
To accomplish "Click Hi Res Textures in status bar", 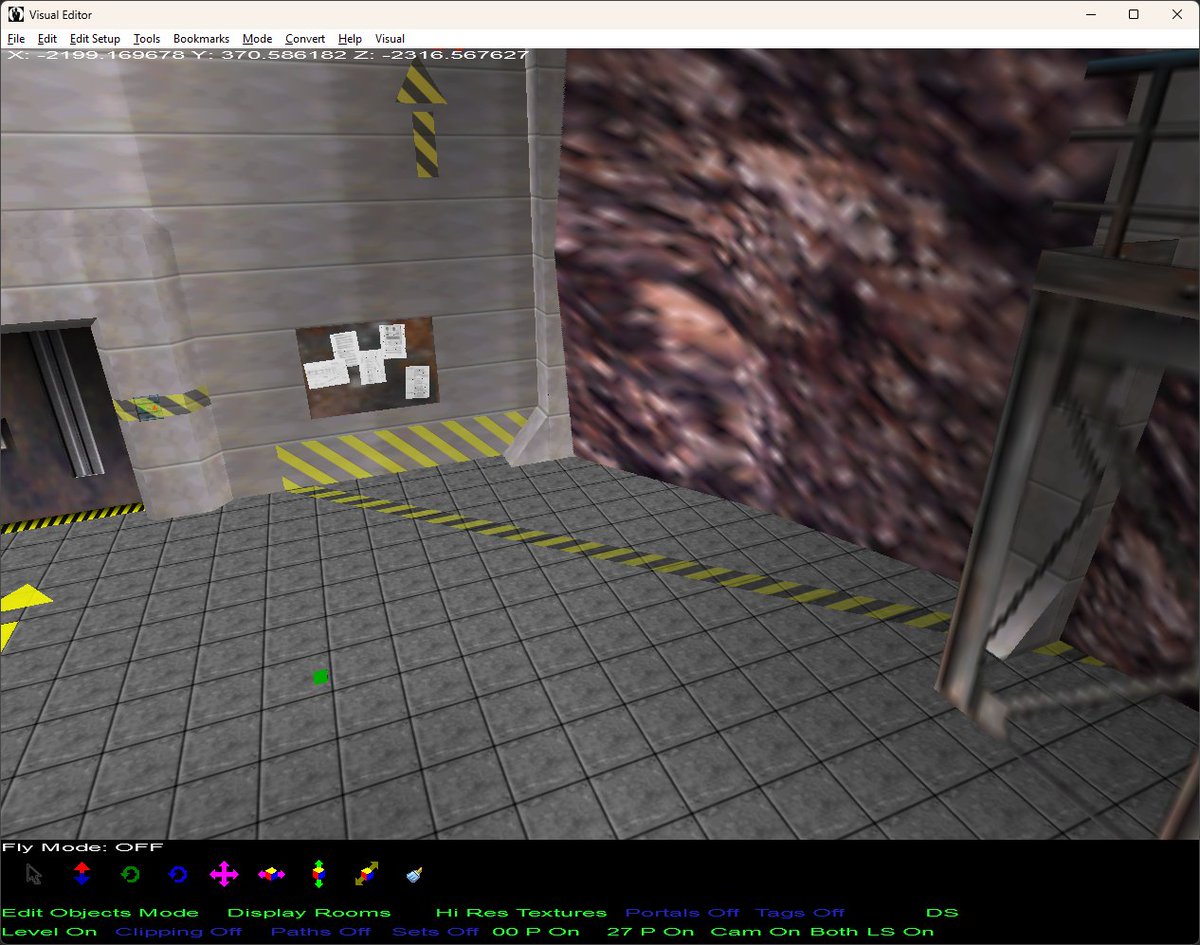I will point(520,912).
